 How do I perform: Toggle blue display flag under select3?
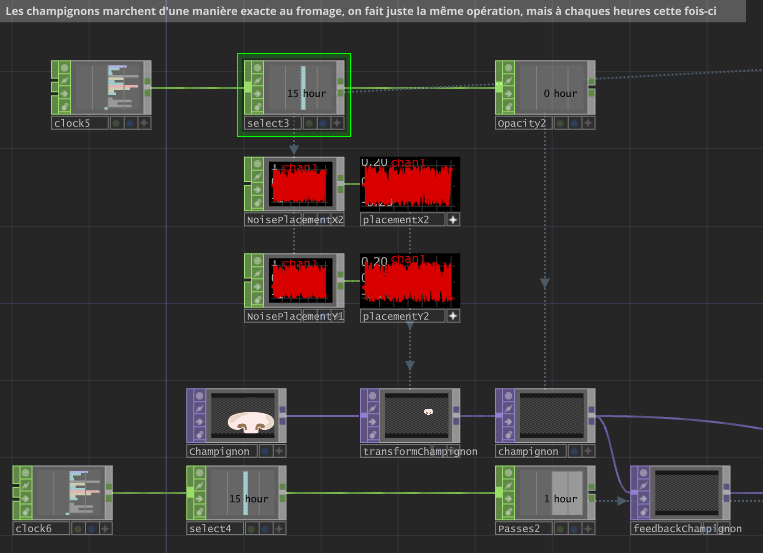[x=323, y=123]
